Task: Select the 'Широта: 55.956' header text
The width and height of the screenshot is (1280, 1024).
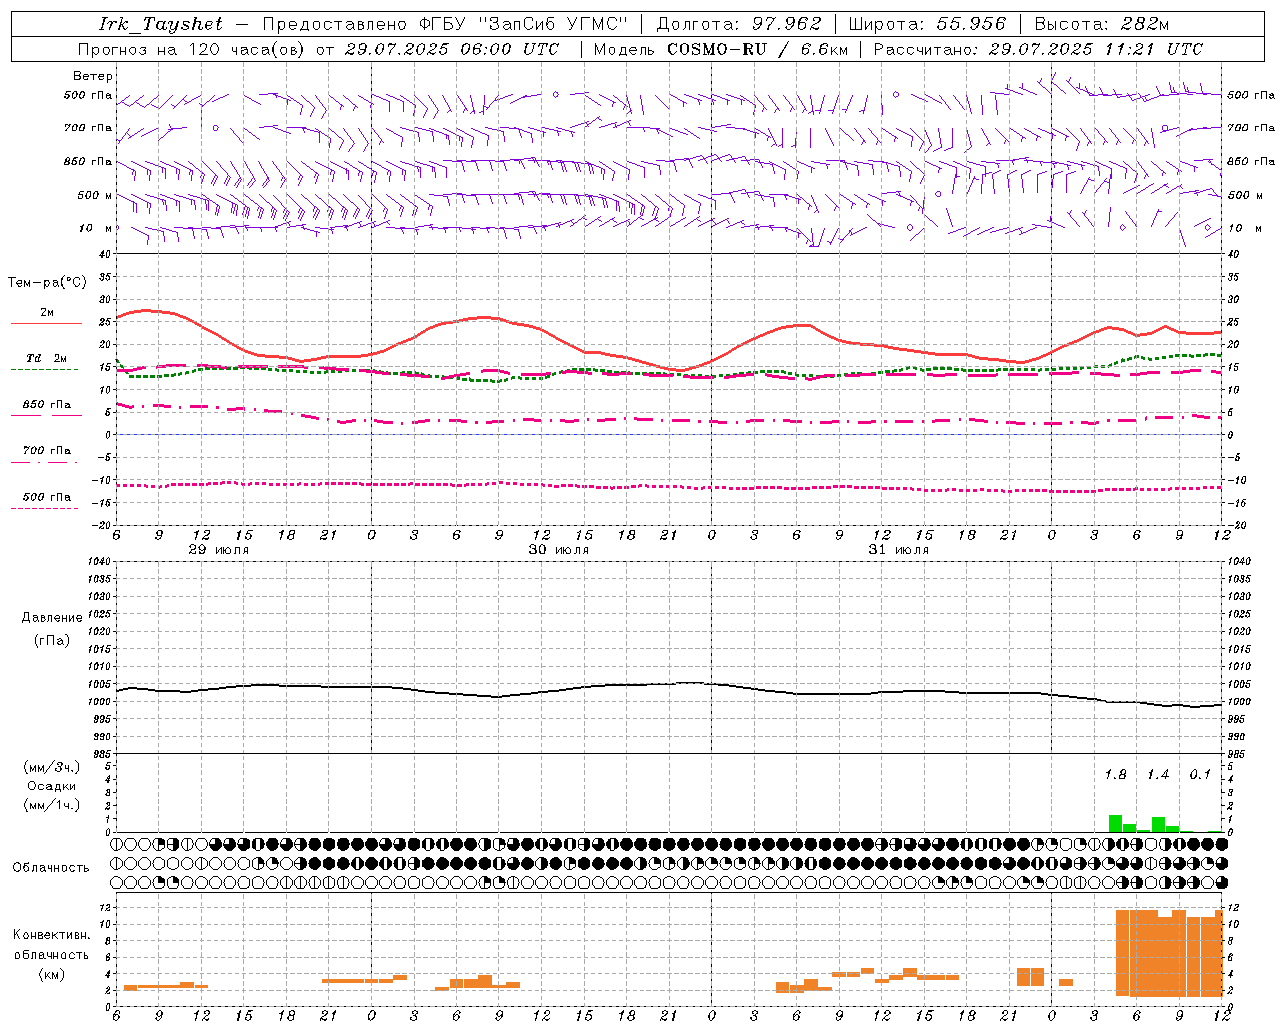Action: 927,24
